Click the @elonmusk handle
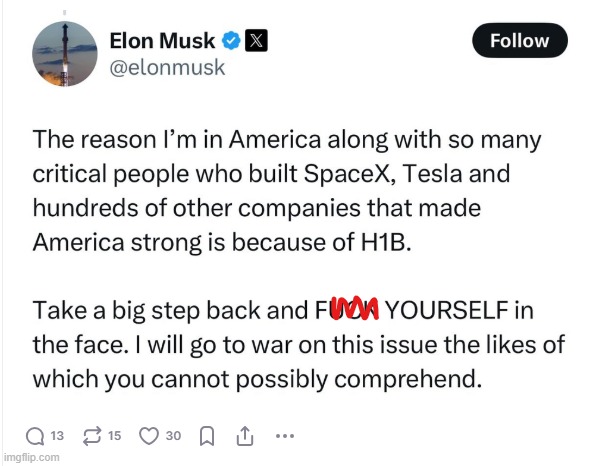This screenshot has width=608, height=466. point(167,68)
